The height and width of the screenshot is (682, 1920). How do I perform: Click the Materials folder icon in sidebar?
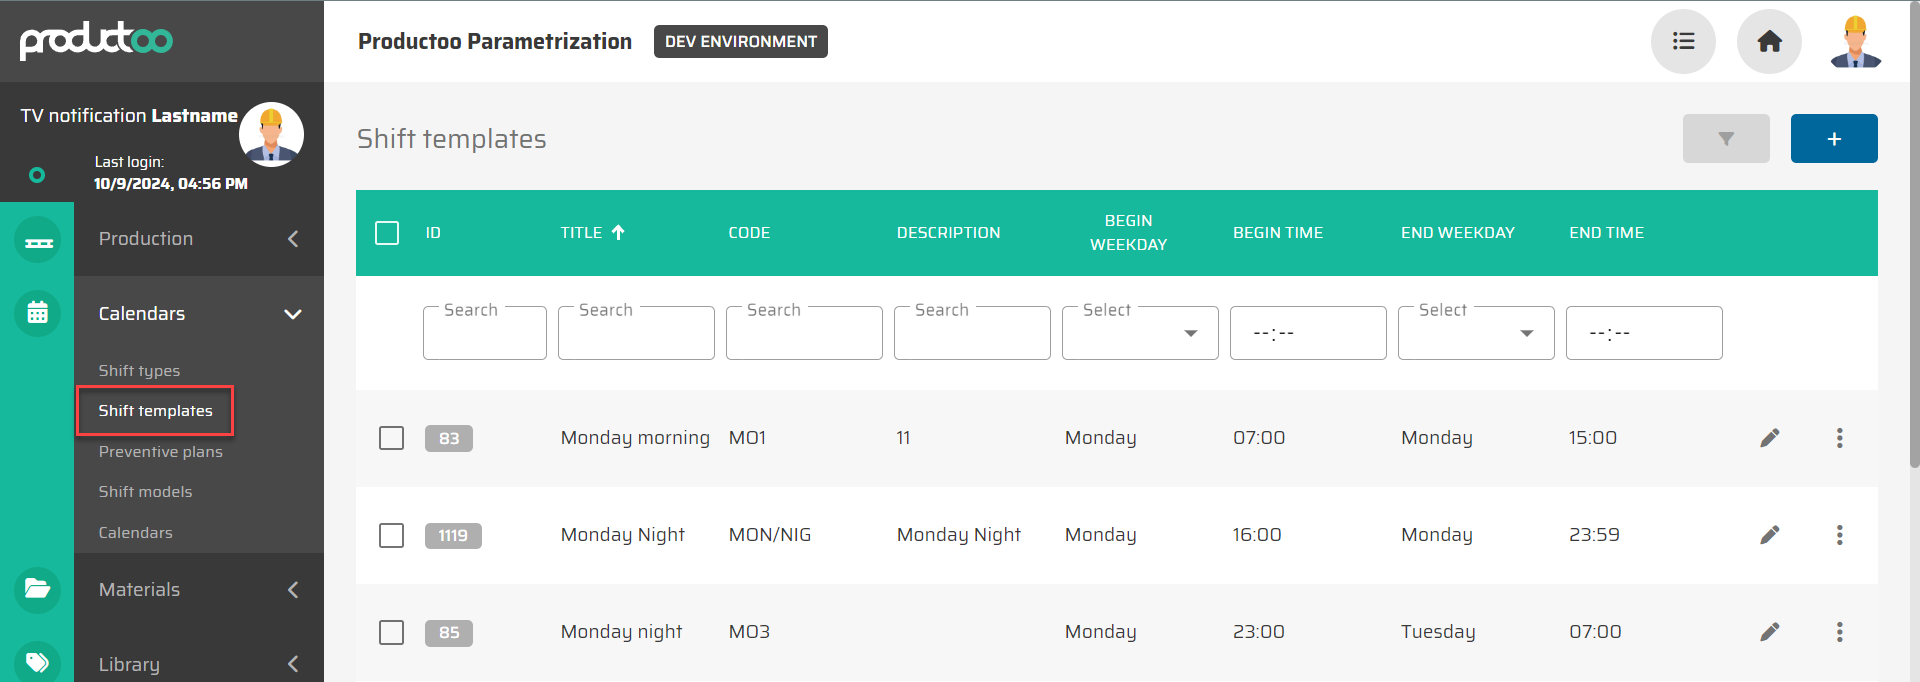[x=37, y=589]
